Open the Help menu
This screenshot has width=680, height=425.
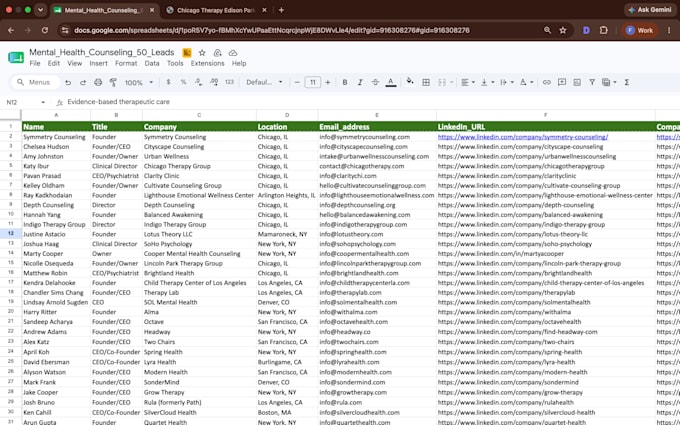(x=239, y=63)
